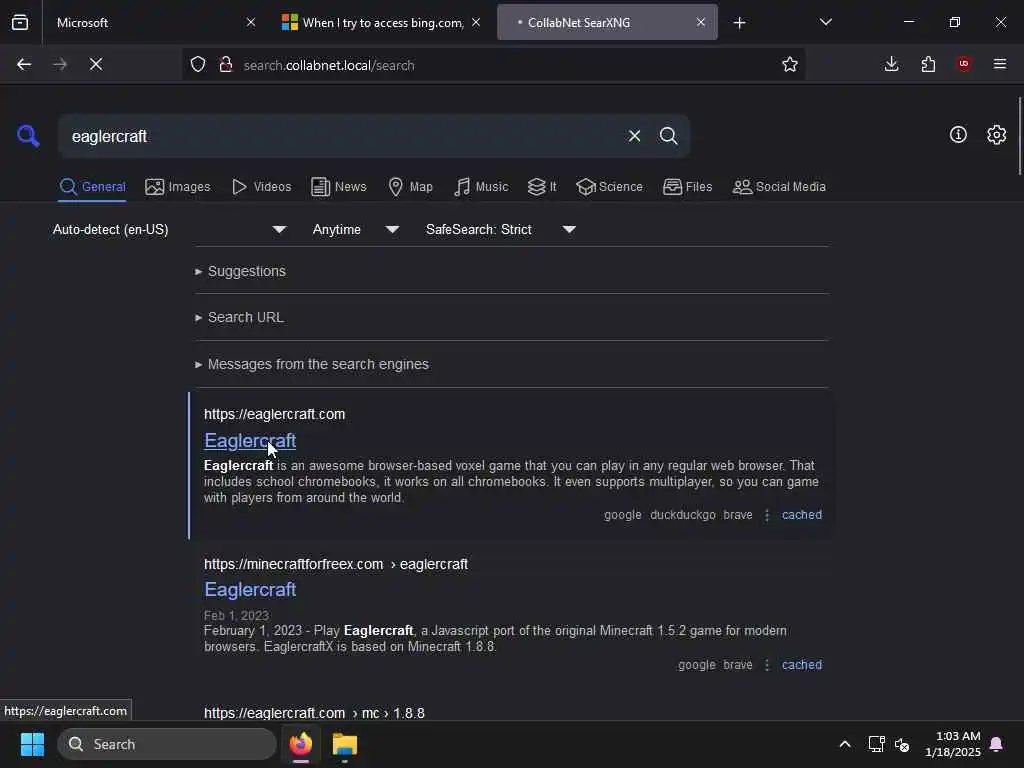The width and height of the screenshot is (1024, 768).
Task: Open the SafeSearch: Strict dropdown
Action: [x=501, y=229]
